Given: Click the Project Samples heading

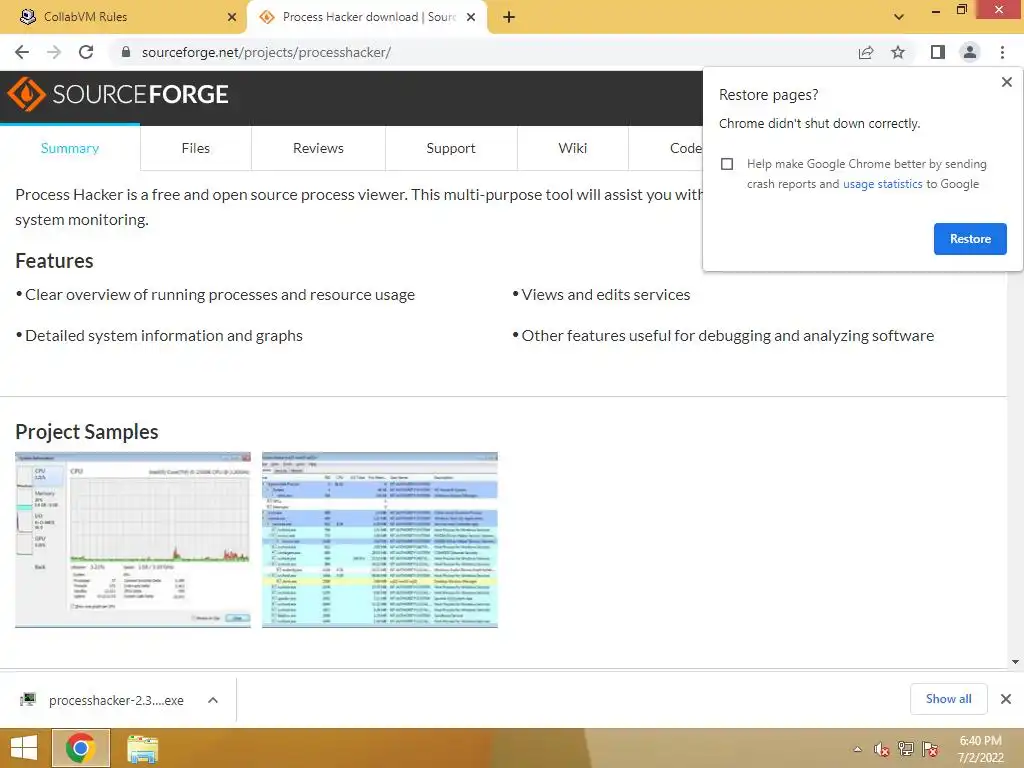Looking at the screenshot, I should (87, 432).
